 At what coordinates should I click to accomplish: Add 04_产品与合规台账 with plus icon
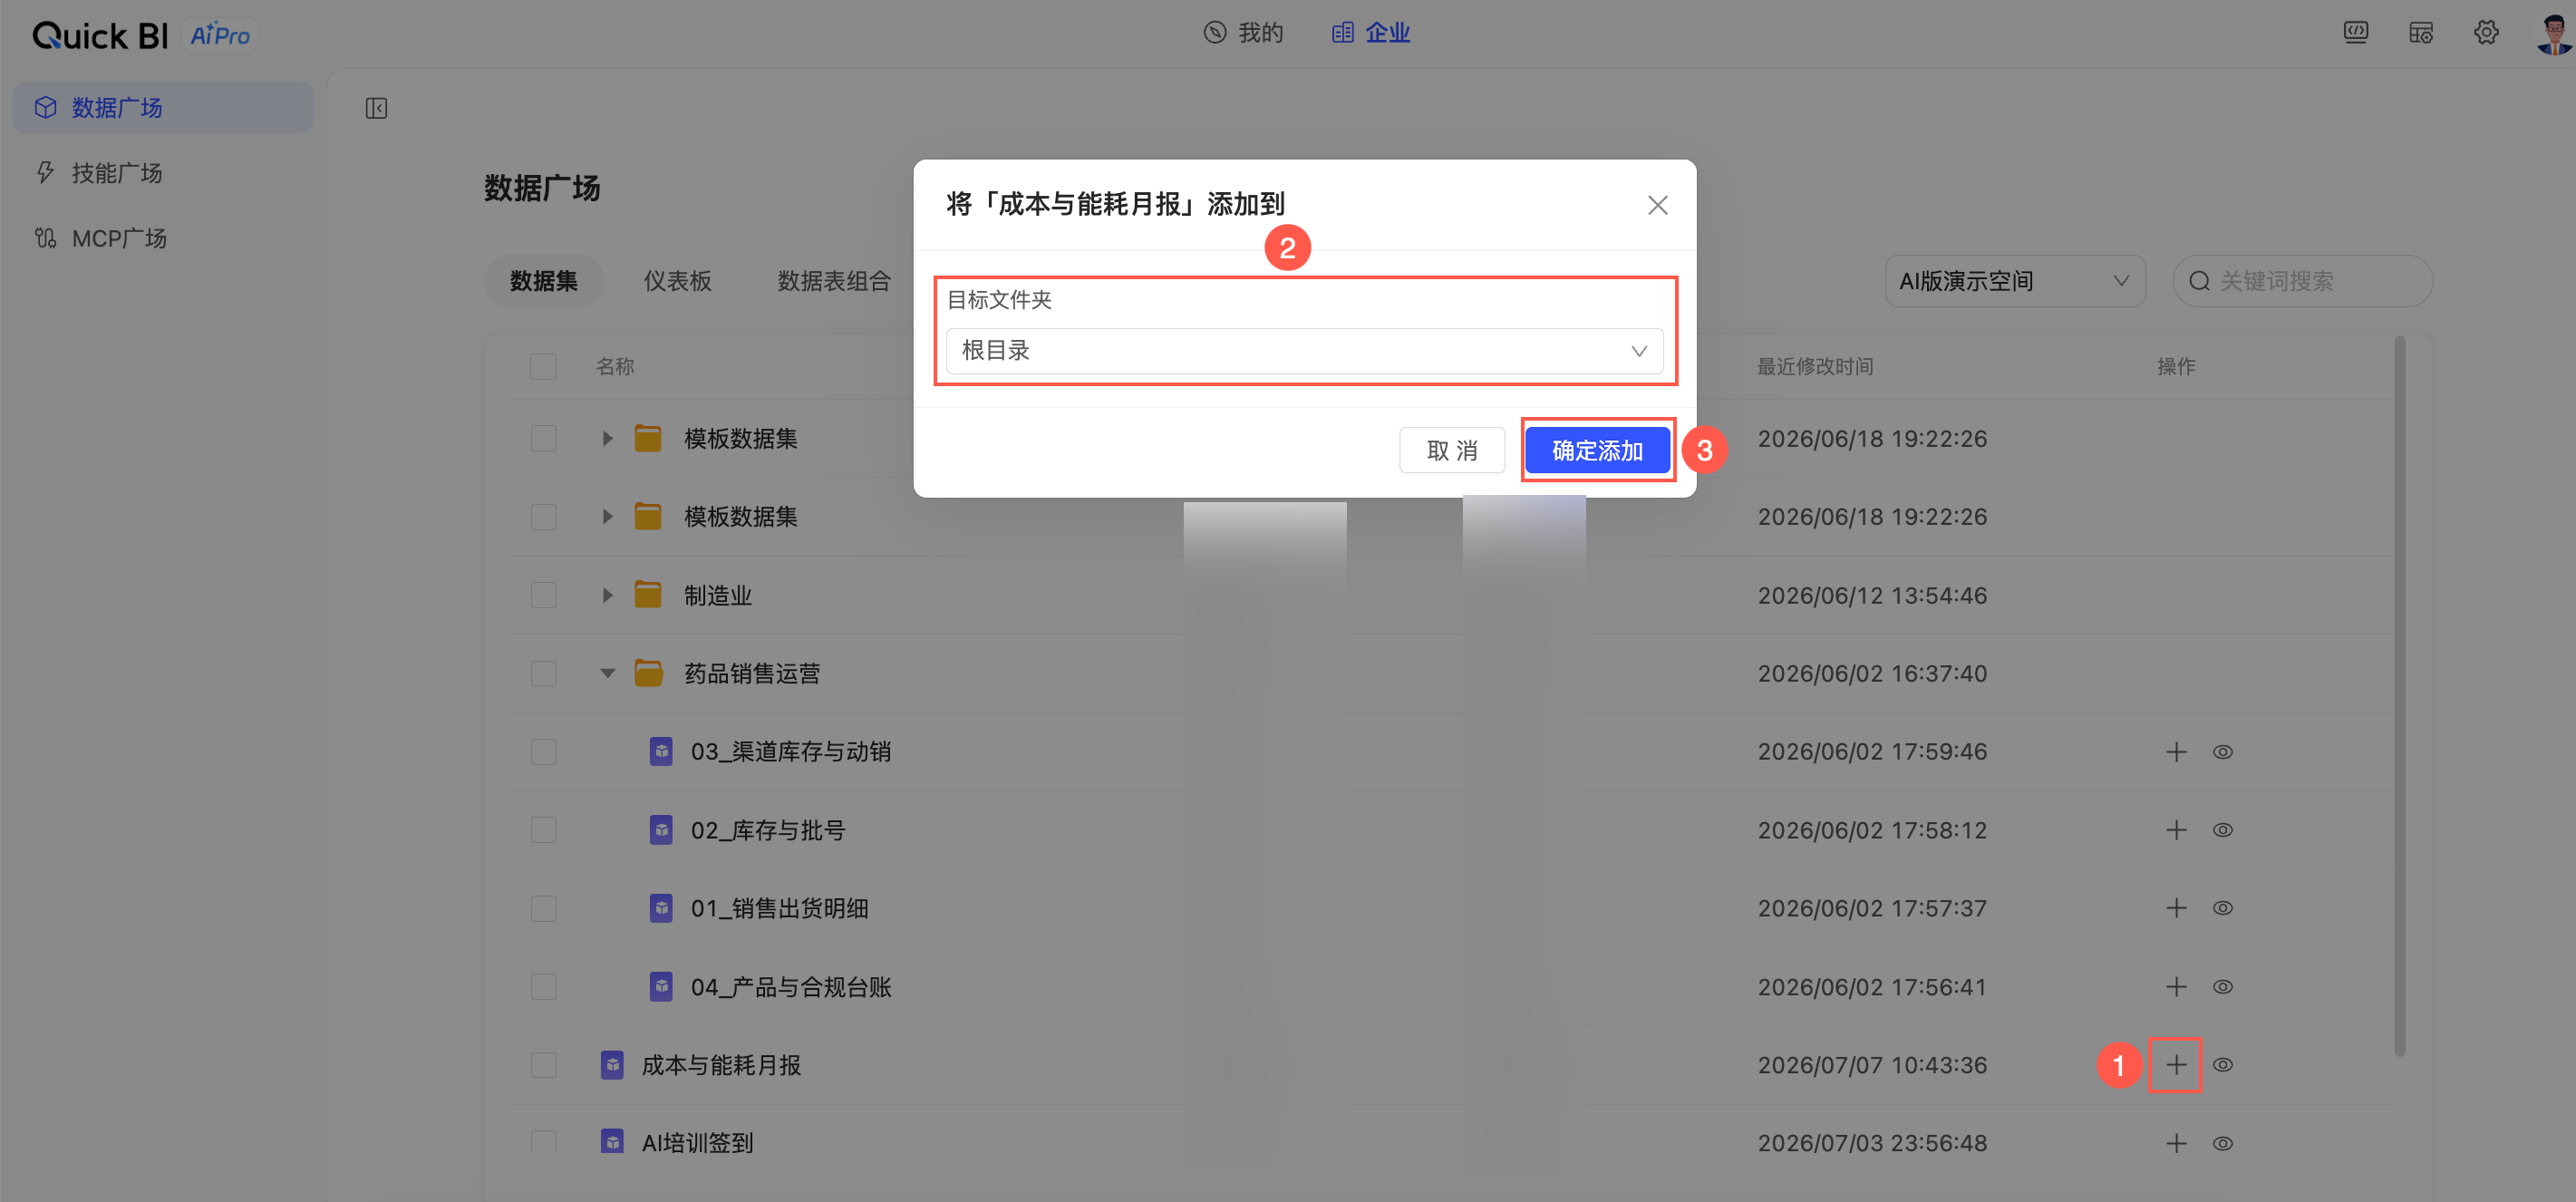coord(2176,987)
